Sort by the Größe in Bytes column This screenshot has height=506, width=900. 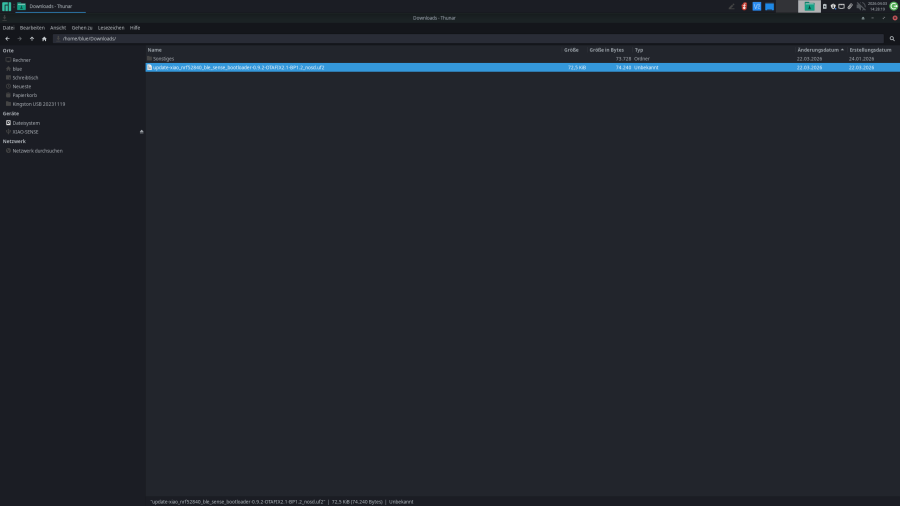[x=606, y=49]
